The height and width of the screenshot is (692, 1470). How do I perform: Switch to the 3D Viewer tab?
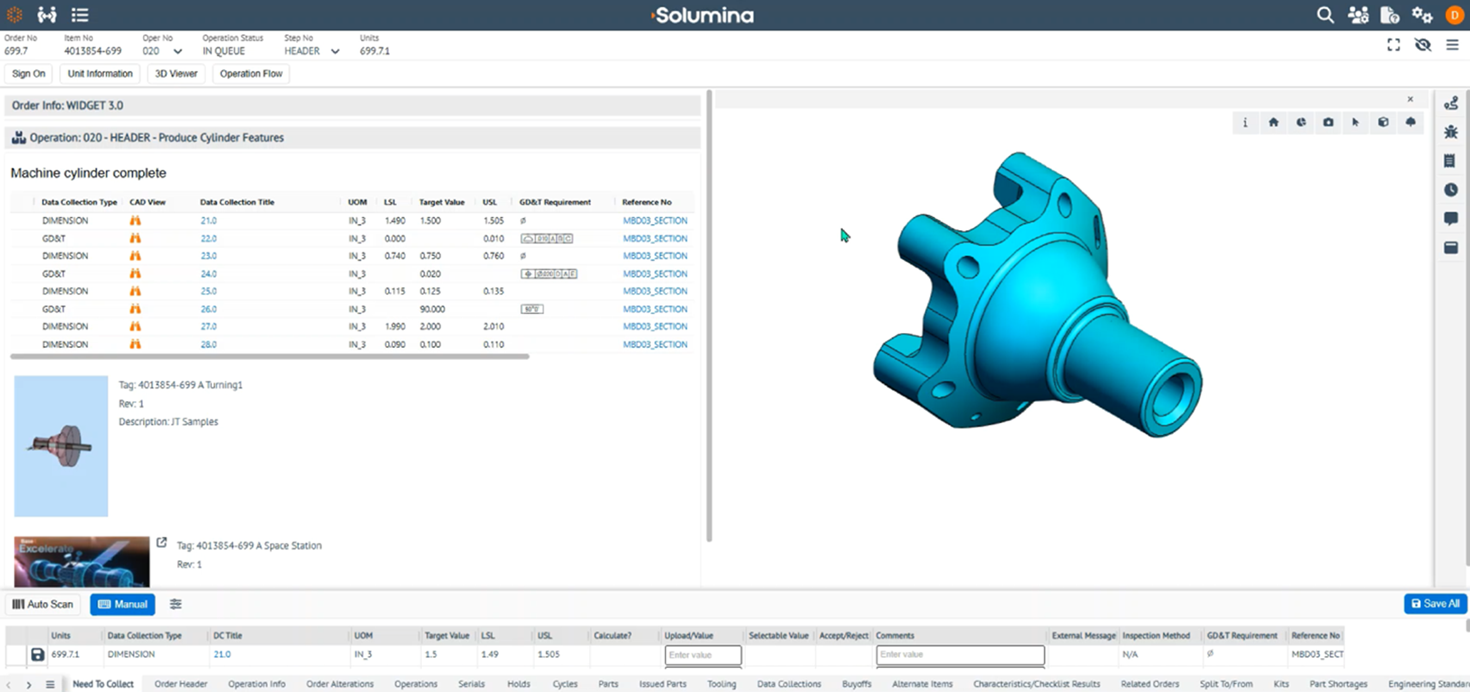pos(176,73)
